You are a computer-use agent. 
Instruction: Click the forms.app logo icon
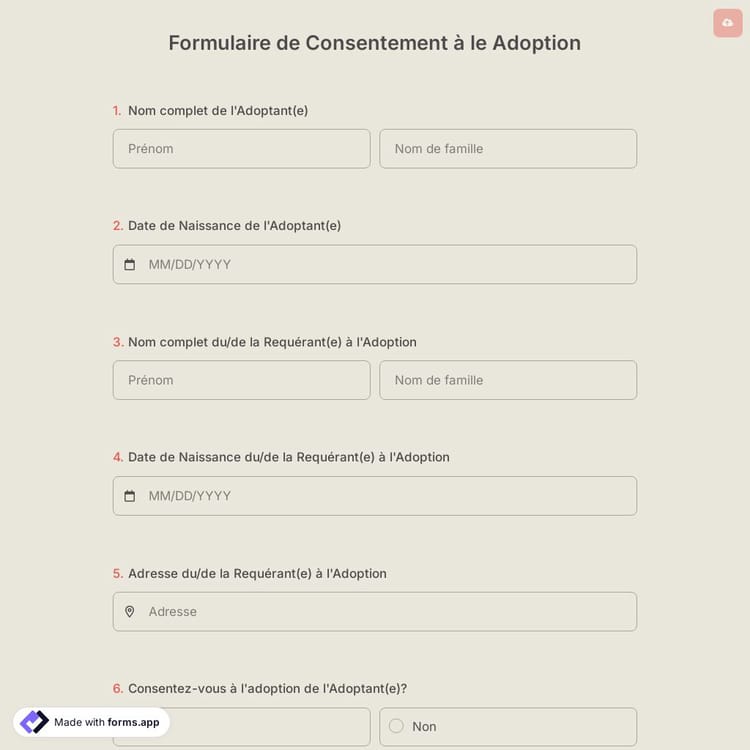click(x=34, y=722)
